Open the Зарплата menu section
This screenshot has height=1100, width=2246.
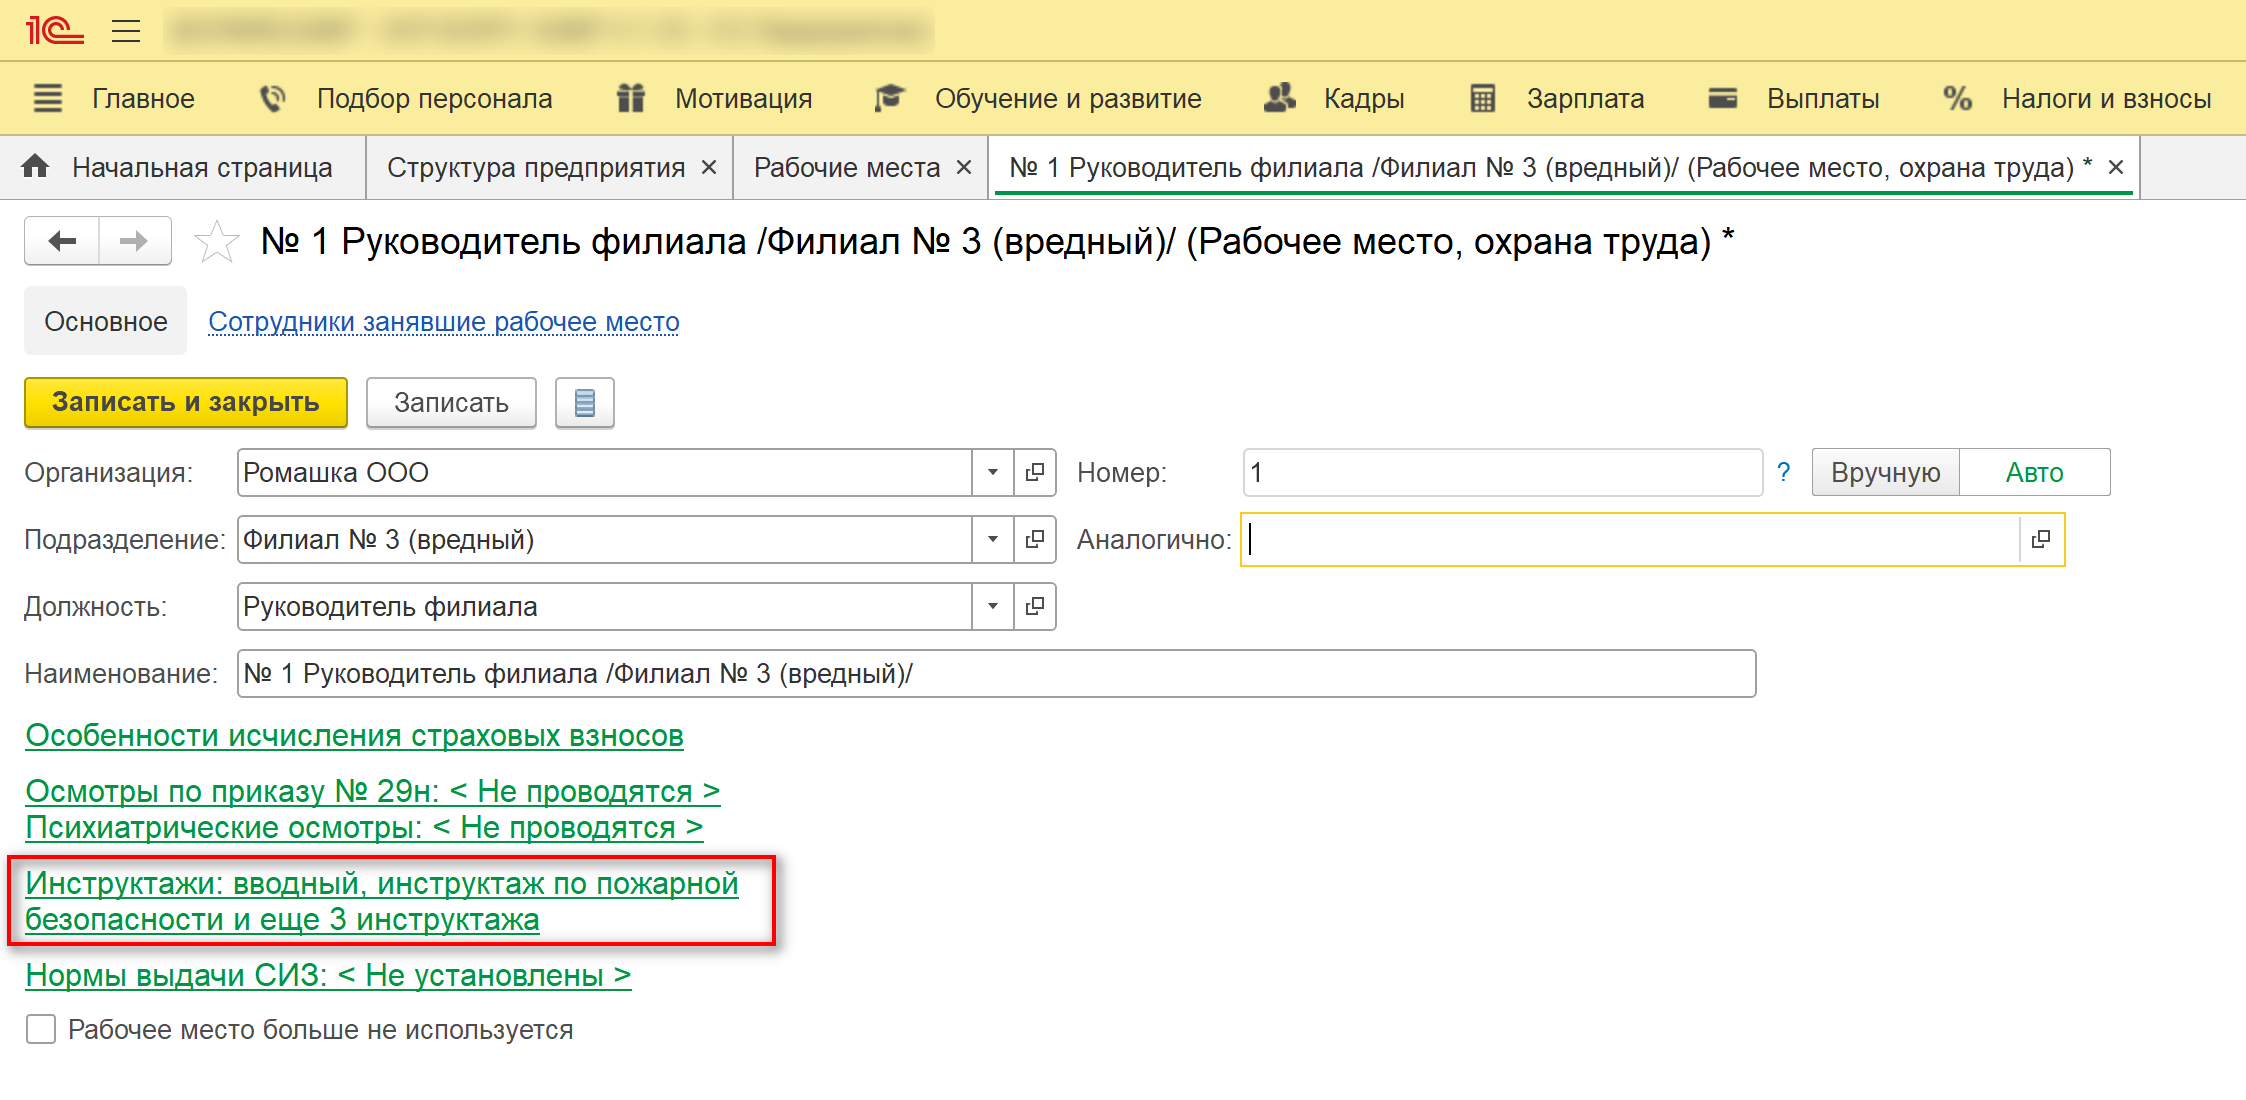[1584, 98]
